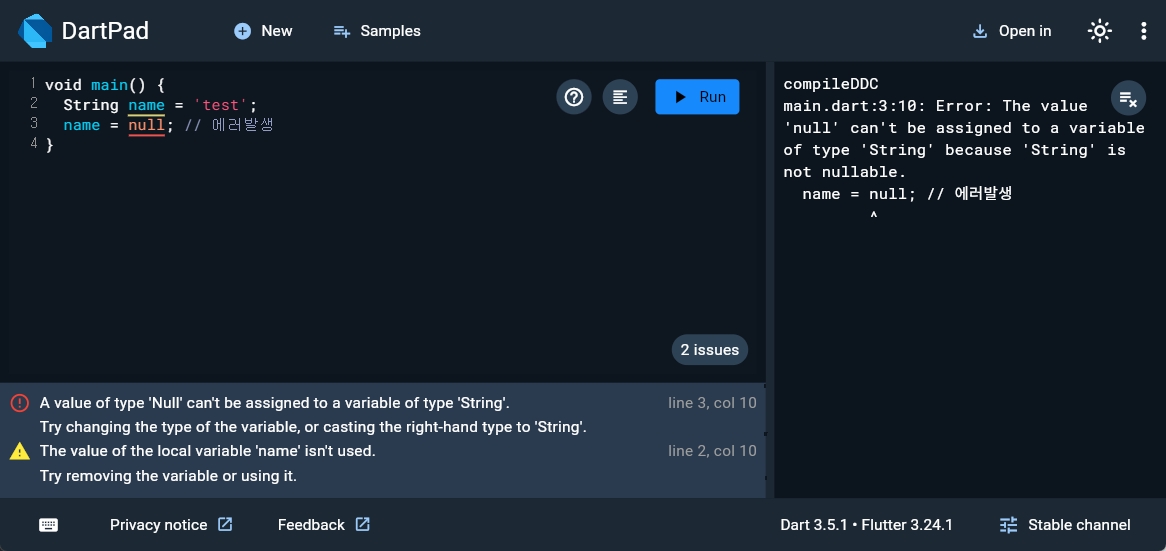The image size is (1166, 551).
Task: Click 'Try removing the variable or using it.' hint
Action: [168, 476]
